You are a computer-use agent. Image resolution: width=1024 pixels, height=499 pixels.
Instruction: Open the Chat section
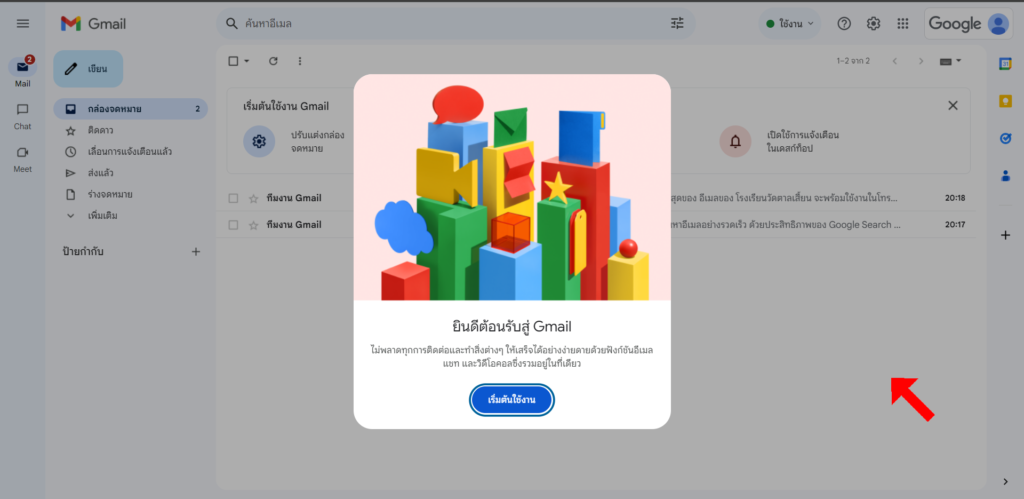[x=23, y=116]
